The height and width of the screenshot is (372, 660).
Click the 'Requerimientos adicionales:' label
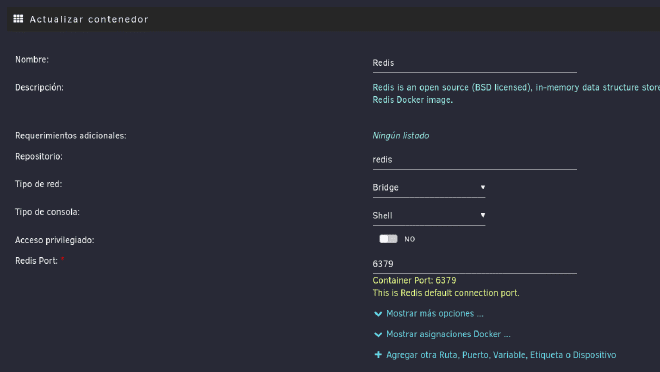click(71, 136)
